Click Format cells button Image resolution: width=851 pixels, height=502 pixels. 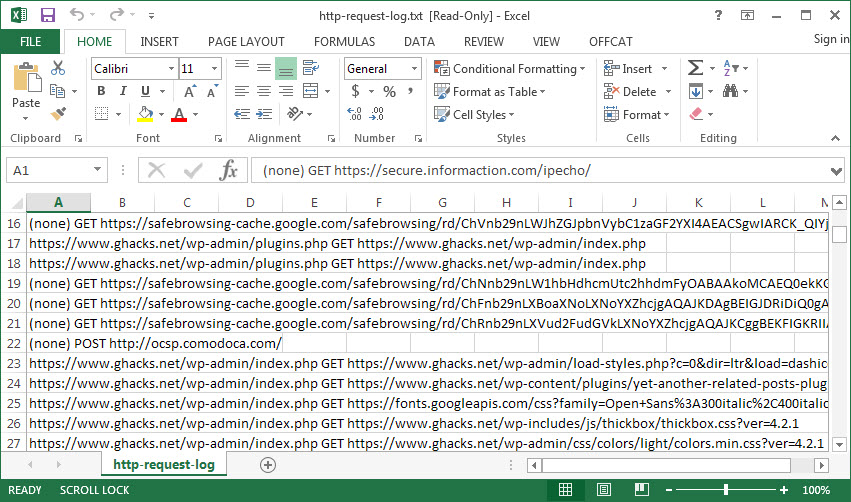tap(637, 115)
